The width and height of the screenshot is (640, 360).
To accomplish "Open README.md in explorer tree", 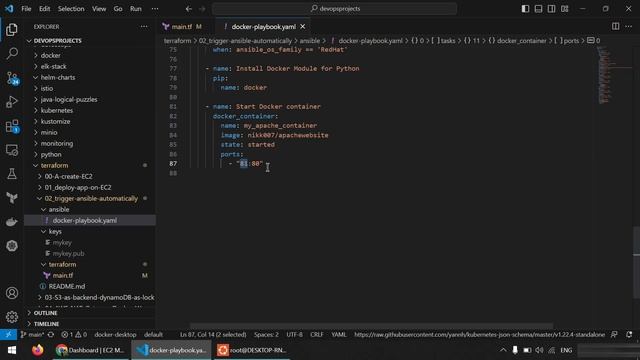I will [x=67, y=287].
